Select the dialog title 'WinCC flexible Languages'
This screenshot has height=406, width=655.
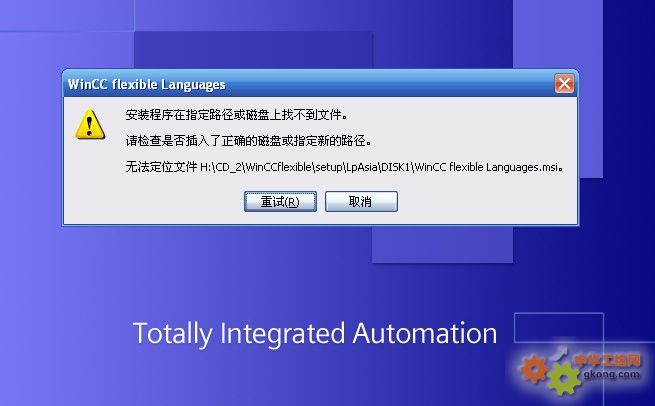(x=147, y=85)
